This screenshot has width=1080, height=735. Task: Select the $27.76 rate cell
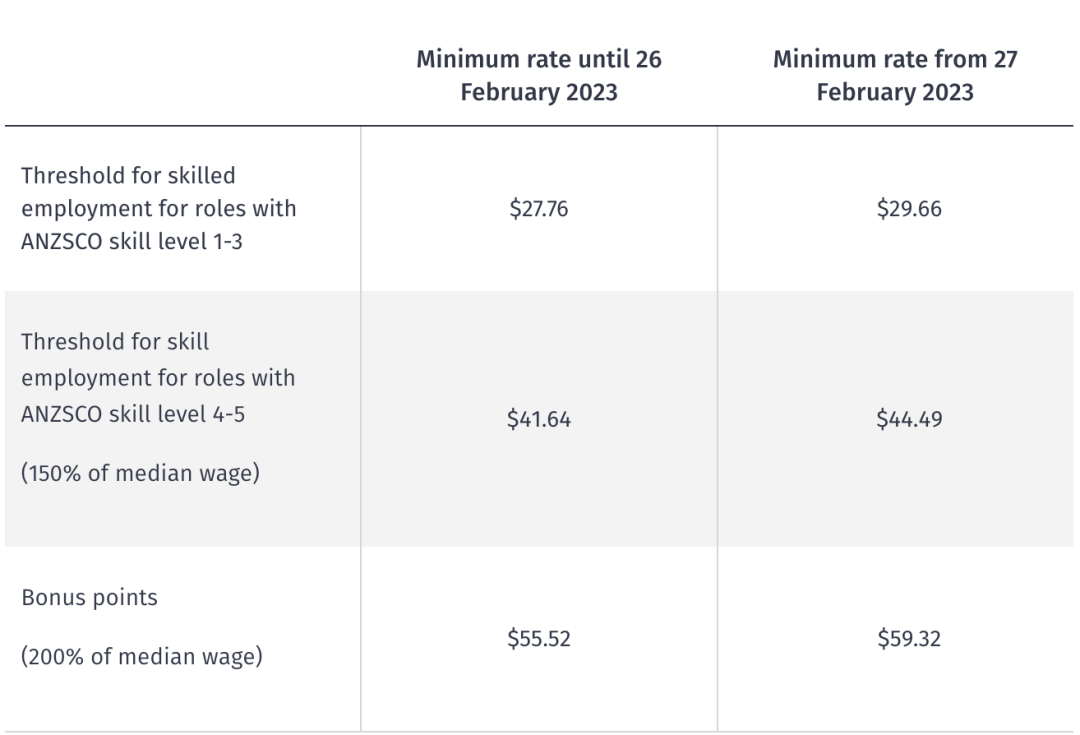[539, 208]
